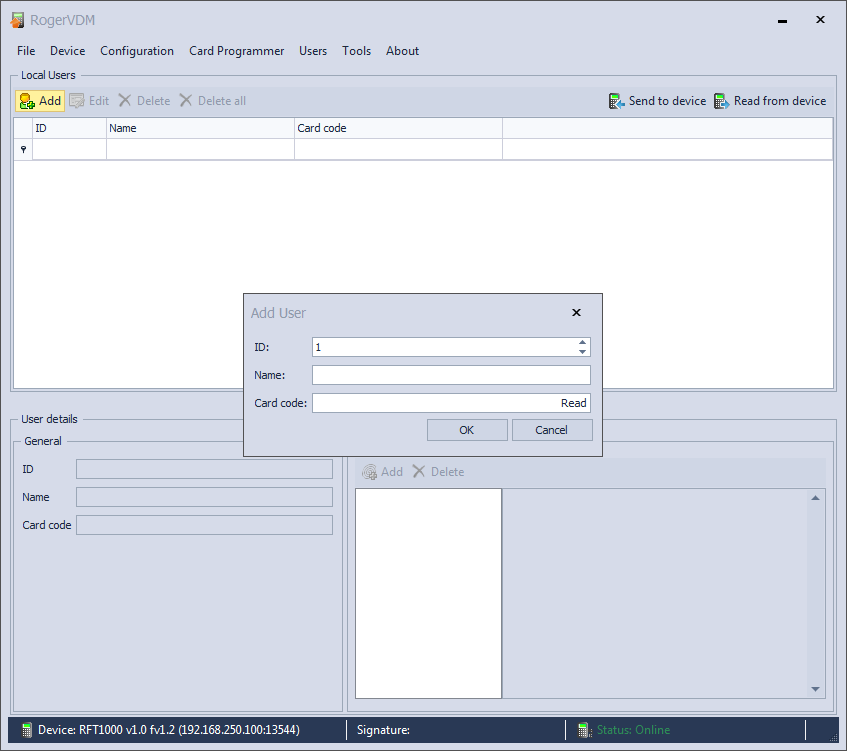Close the RogerVDM main window
This screenshot has height=751, width=847.
click(x=820, y=20)
